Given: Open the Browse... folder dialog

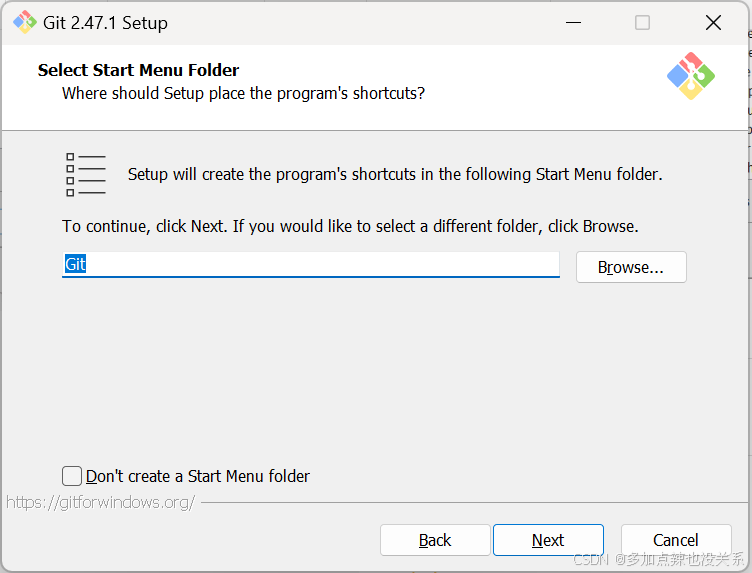Looking at the screenshot, I should click(631, 267).
